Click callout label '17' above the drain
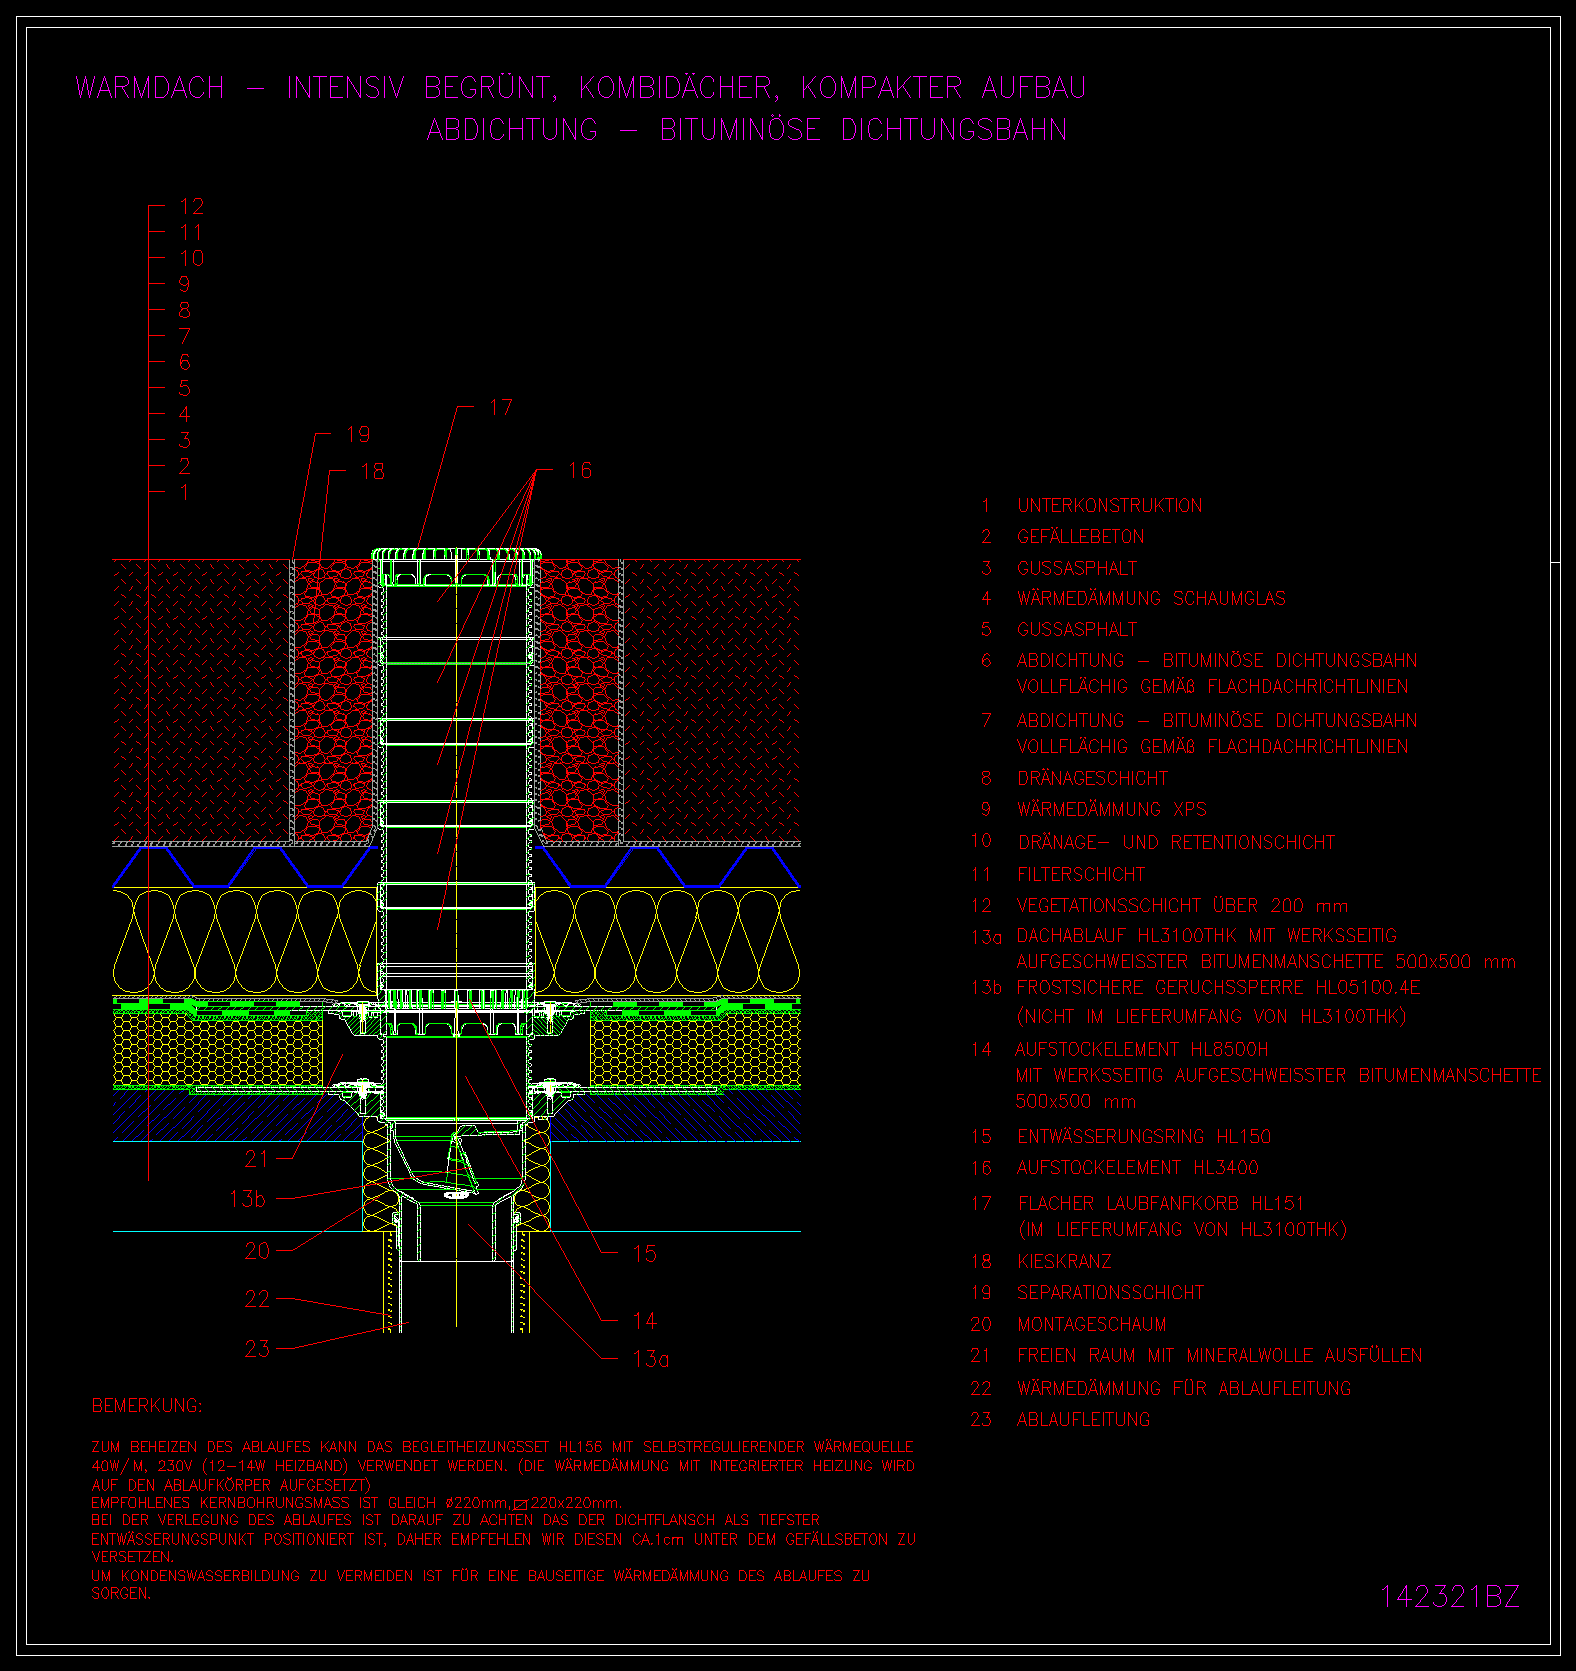Viewport: 1576px width, 1671px height. coord(501,407)
